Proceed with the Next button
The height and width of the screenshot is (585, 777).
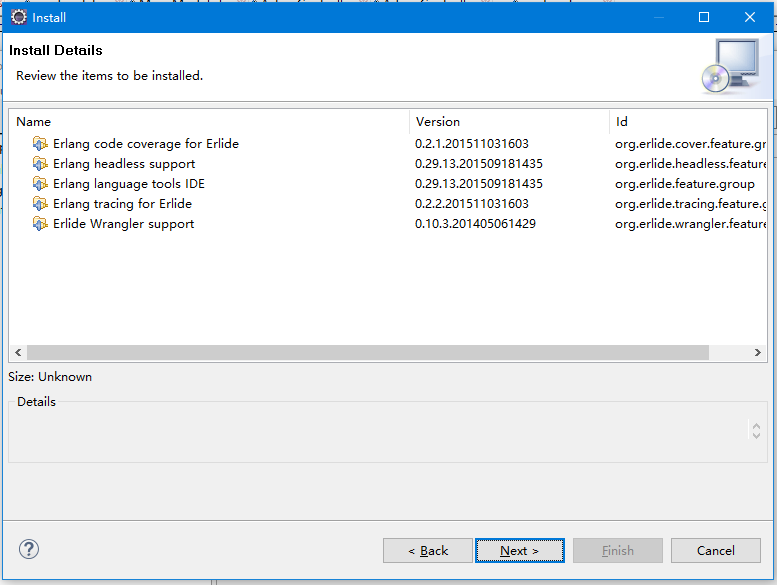520,550
